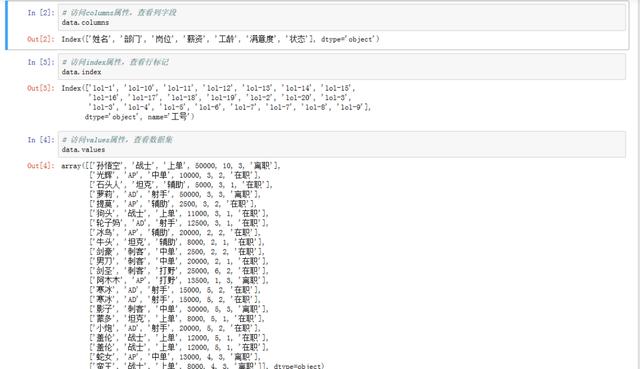Click the array row for '牛头'
Viewport: 640px width, 369px height.
177,242
